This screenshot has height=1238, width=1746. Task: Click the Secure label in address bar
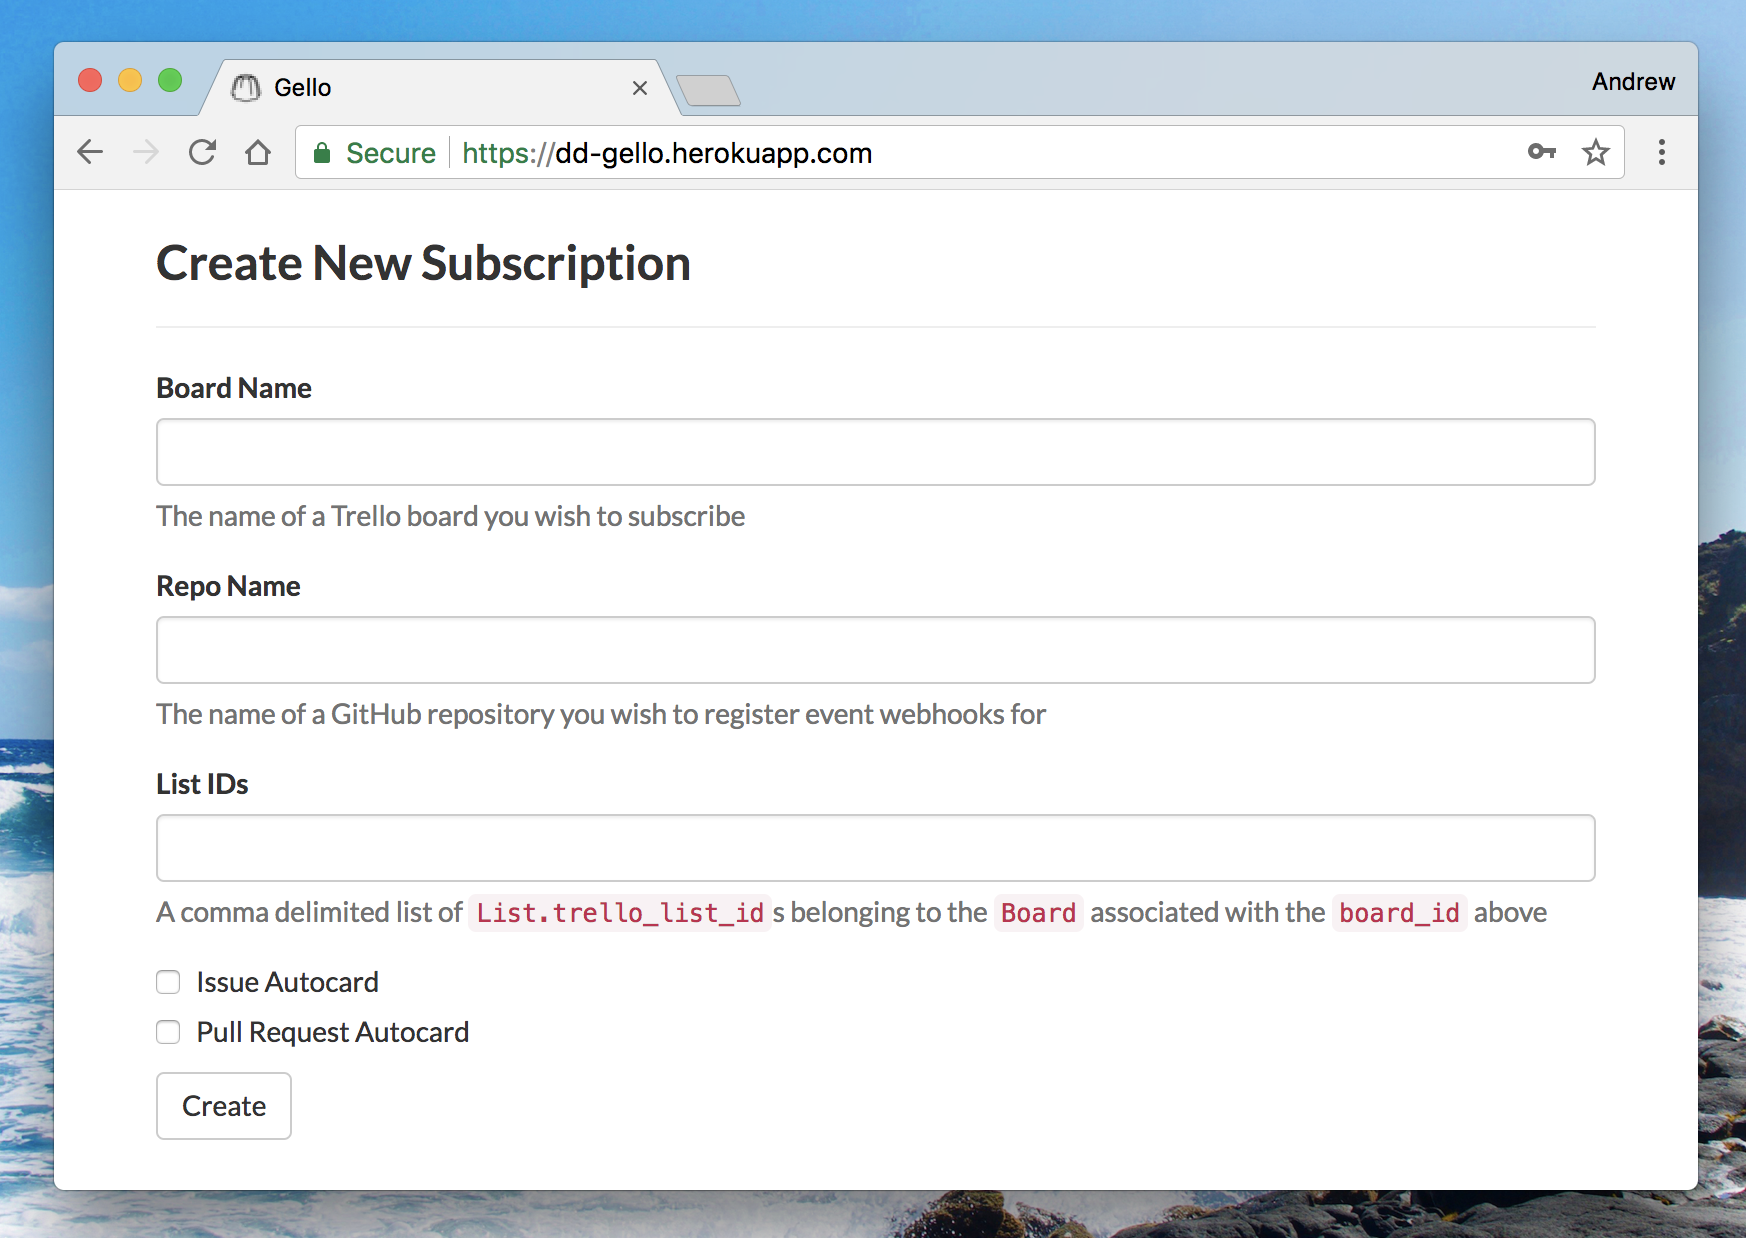(391, 153)
